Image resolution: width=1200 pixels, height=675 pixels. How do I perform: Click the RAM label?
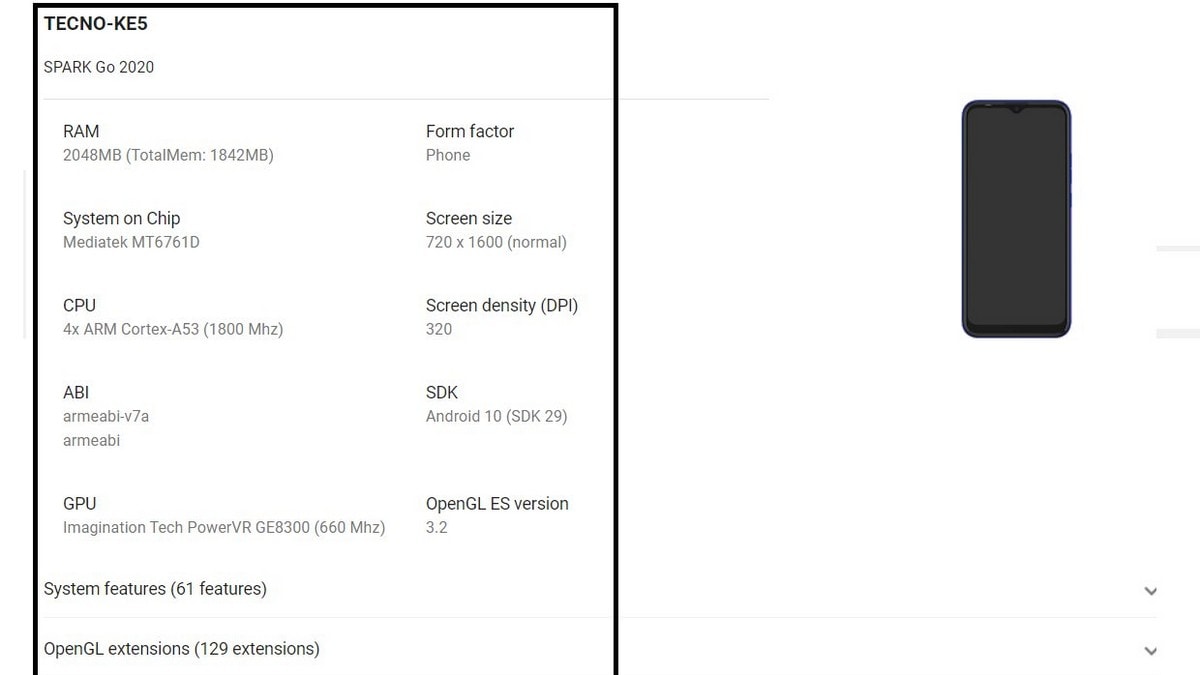81,131
